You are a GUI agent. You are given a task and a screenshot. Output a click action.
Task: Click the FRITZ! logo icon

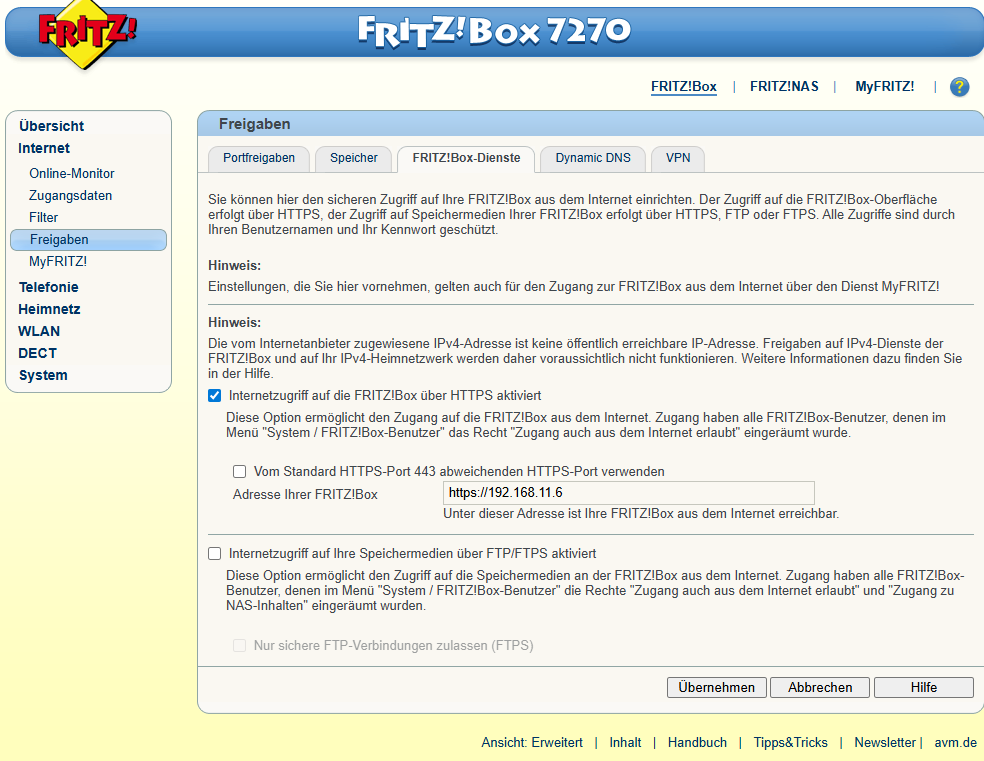click(x=87, y=35)
